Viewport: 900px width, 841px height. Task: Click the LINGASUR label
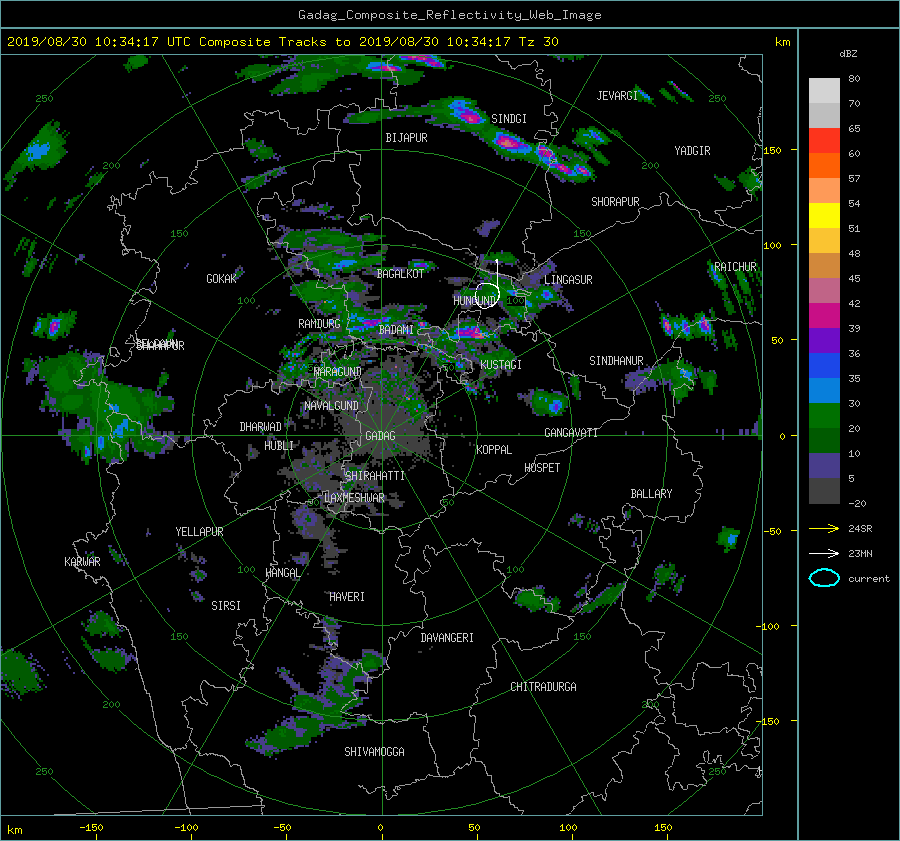click(x=568, y=280)
